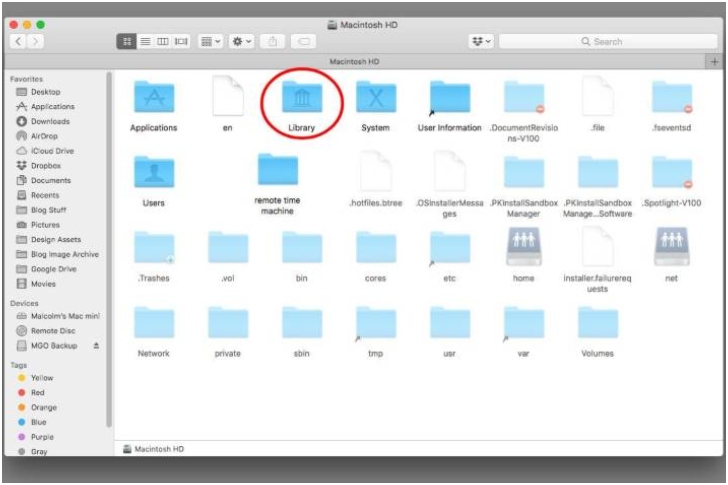This screenshot has height=485, width=728.
Task: Select the .hotfiles.btree file
Action: 376,171
